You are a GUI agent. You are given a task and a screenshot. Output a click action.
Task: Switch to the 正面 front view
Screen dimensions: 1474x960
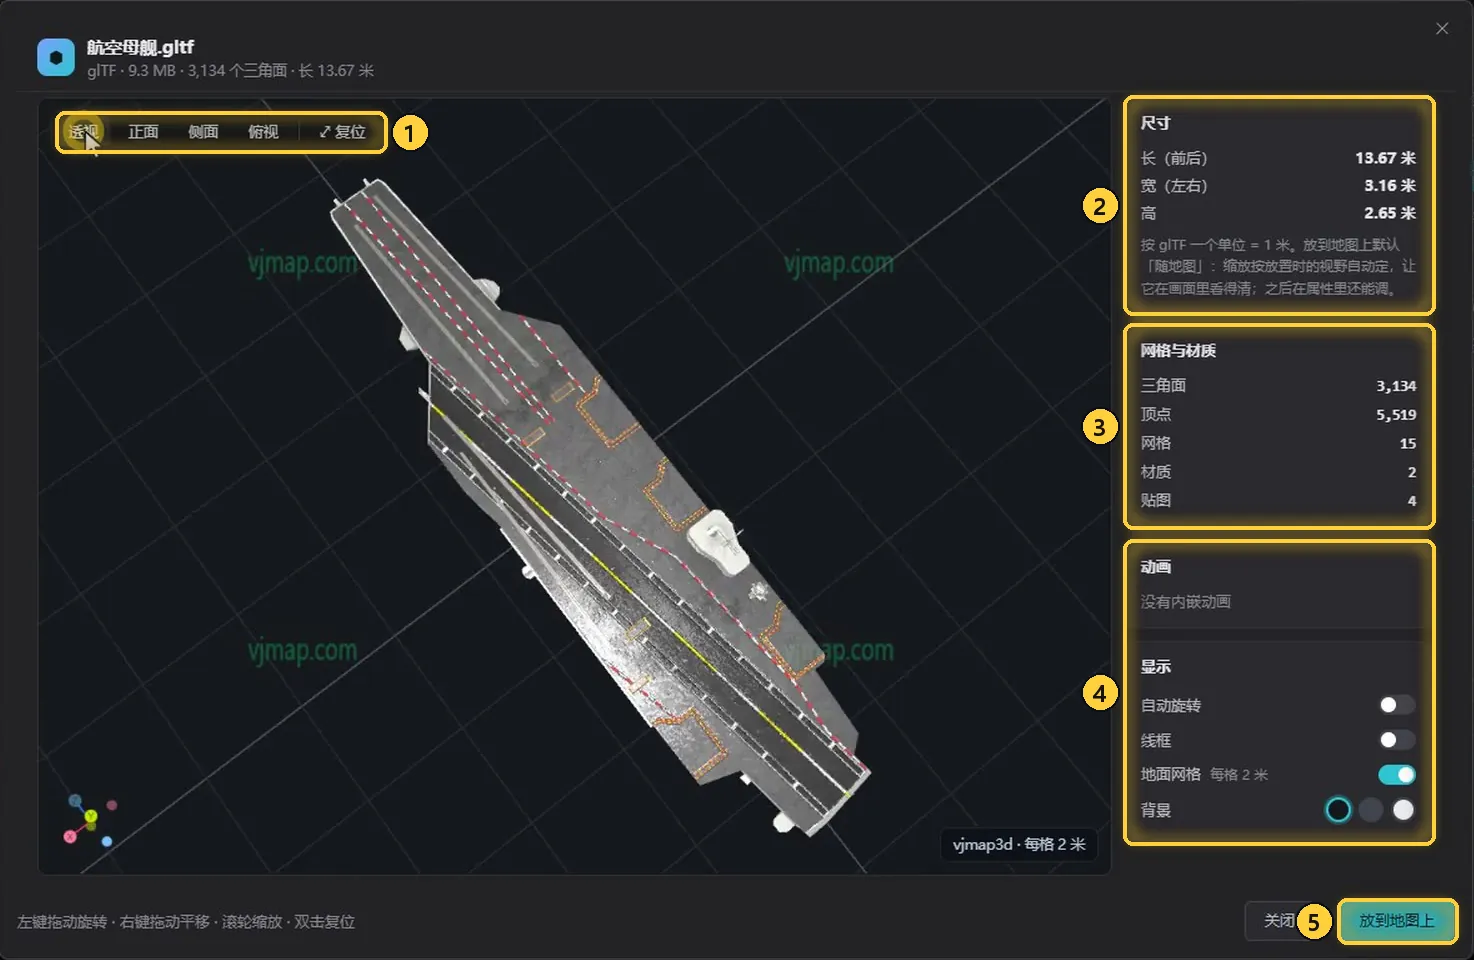point(143,132)
